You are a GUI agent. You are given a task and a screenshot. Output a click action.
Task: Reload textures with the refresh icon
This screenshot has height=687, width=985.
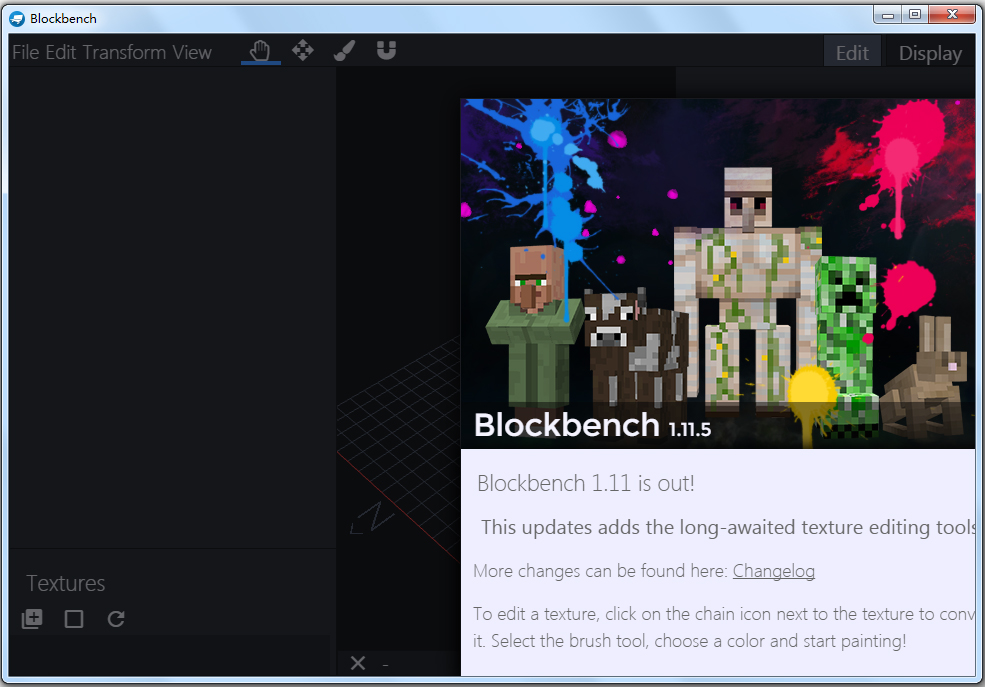pyautogui.click(x=116, y=619)
